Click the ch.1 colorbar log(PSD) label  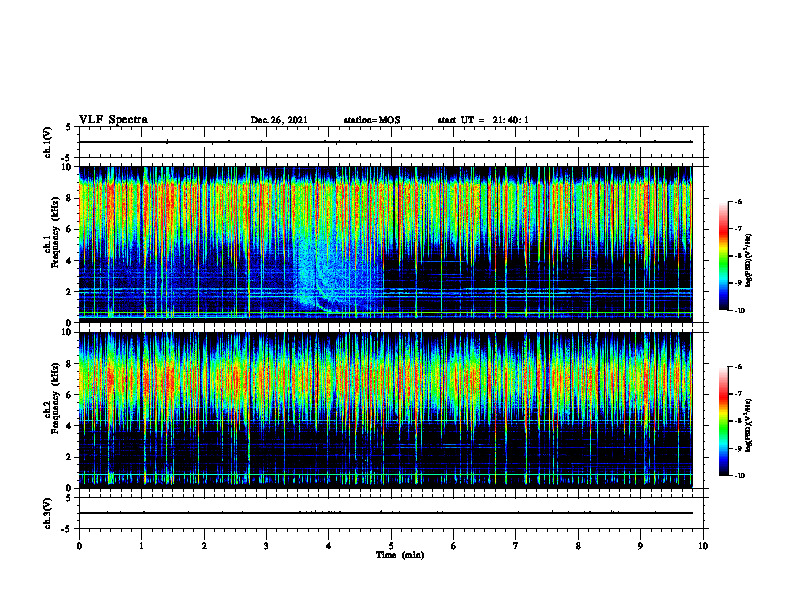pos(748,261)
